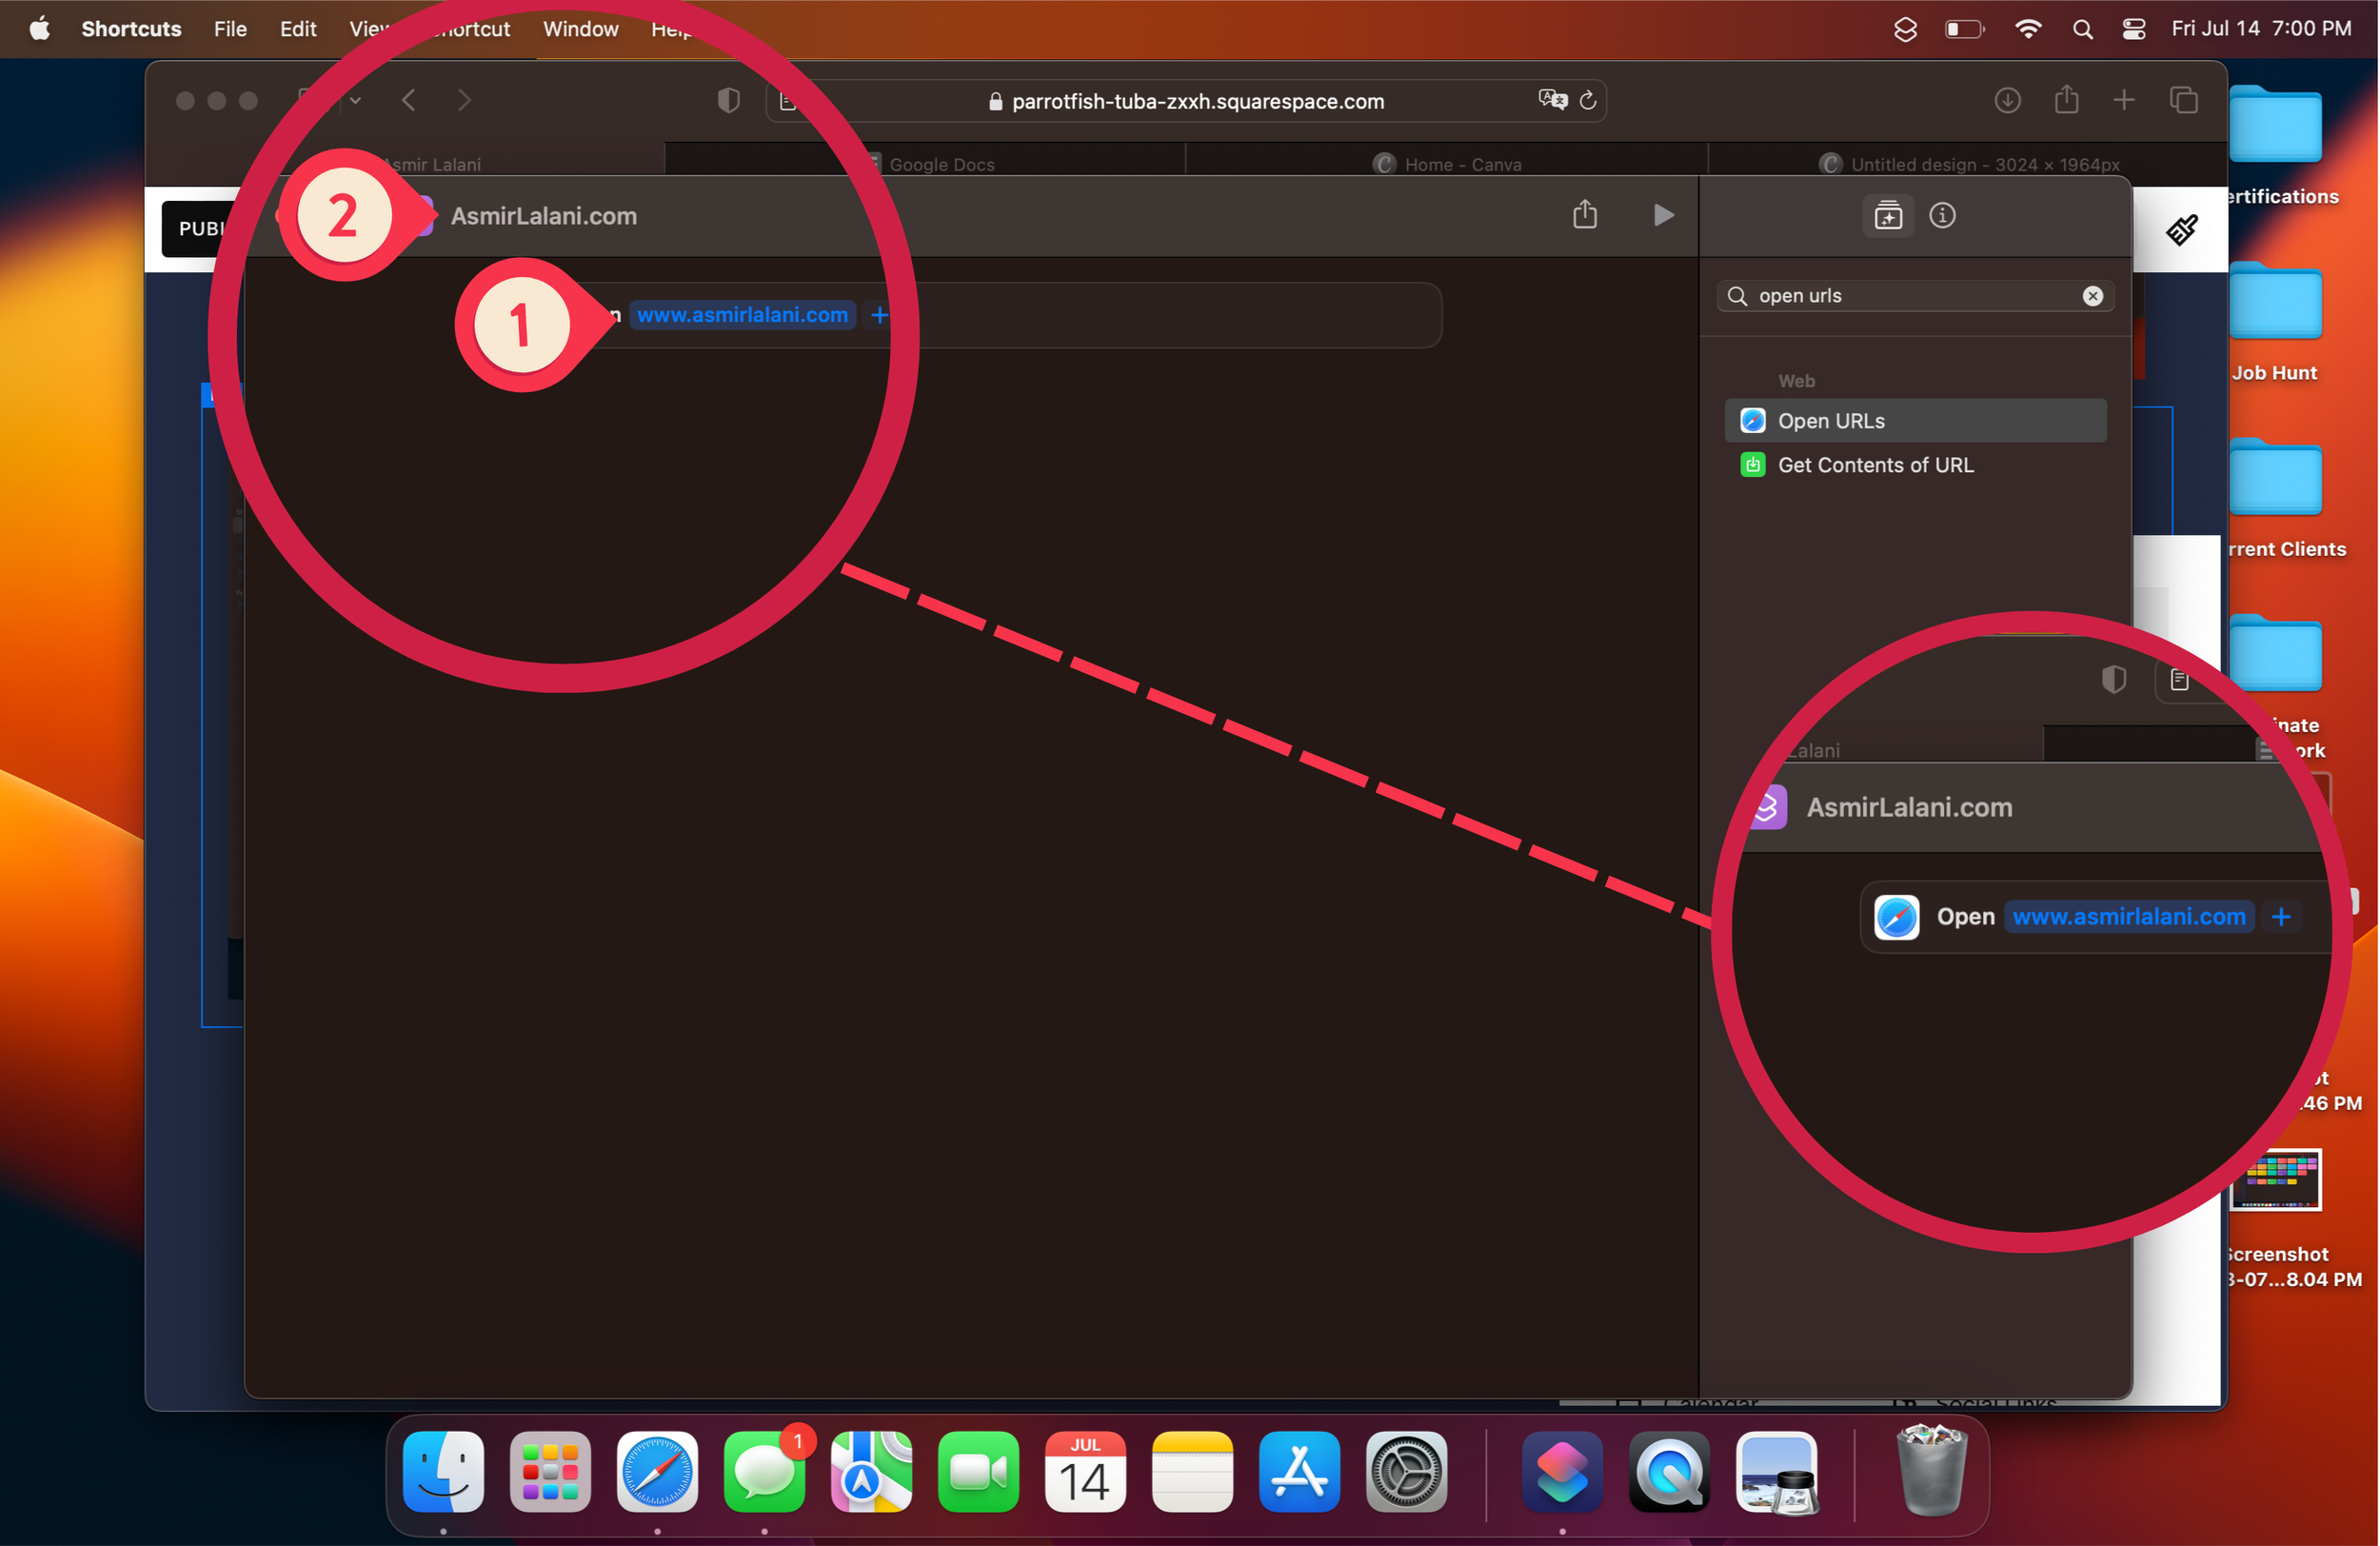Launch Shortcuts app from the Dock
The image size is (2380, 1546).
coord(1562,1472)
